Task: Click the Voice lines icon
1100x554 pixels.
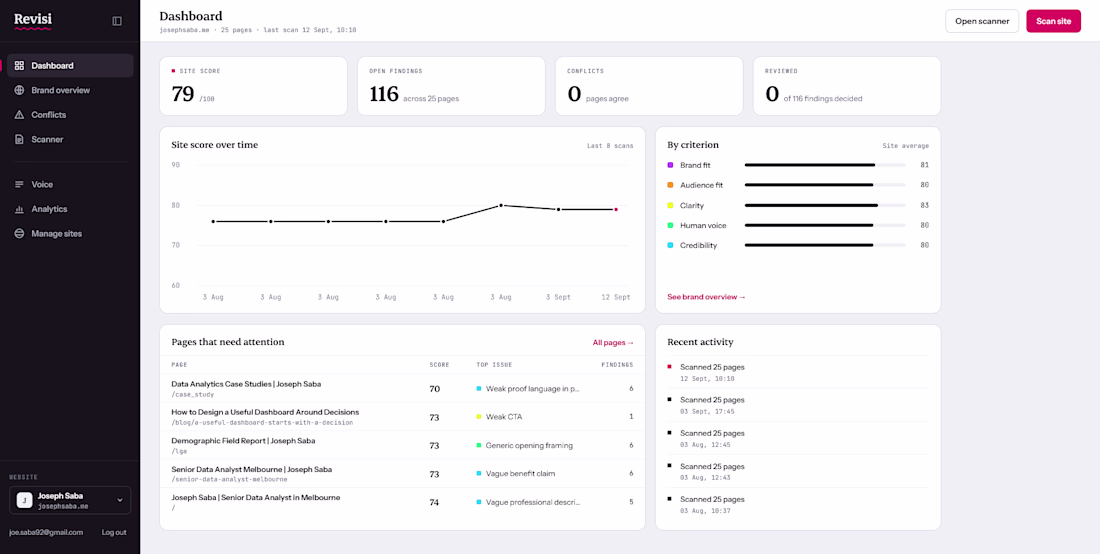Action: coord(19,184)
